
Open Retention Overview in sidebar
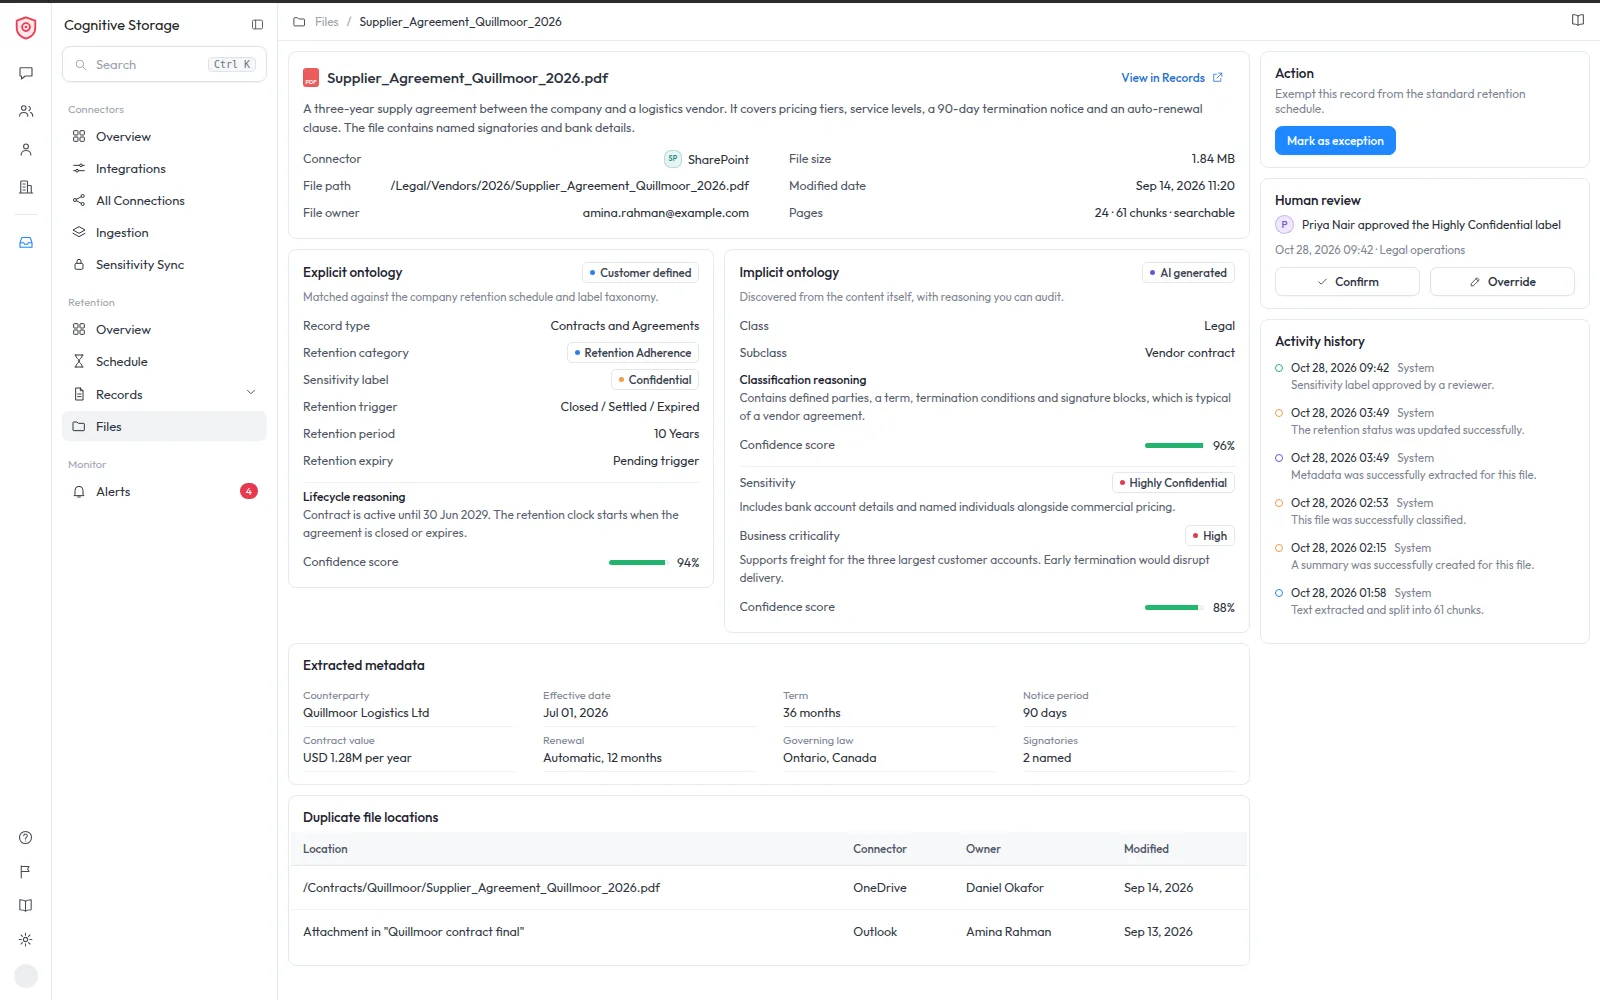pos(164,330)
